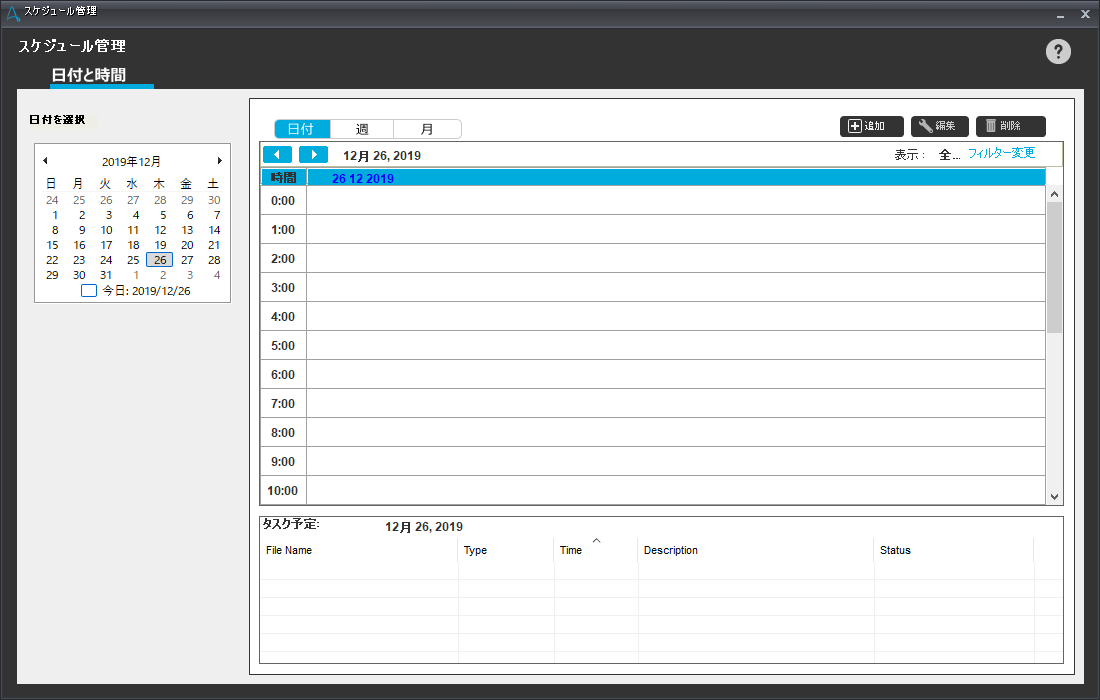
Task: Open the フィルター変更 filter link
Action: pyautogui.click(x=1001, y=153)
